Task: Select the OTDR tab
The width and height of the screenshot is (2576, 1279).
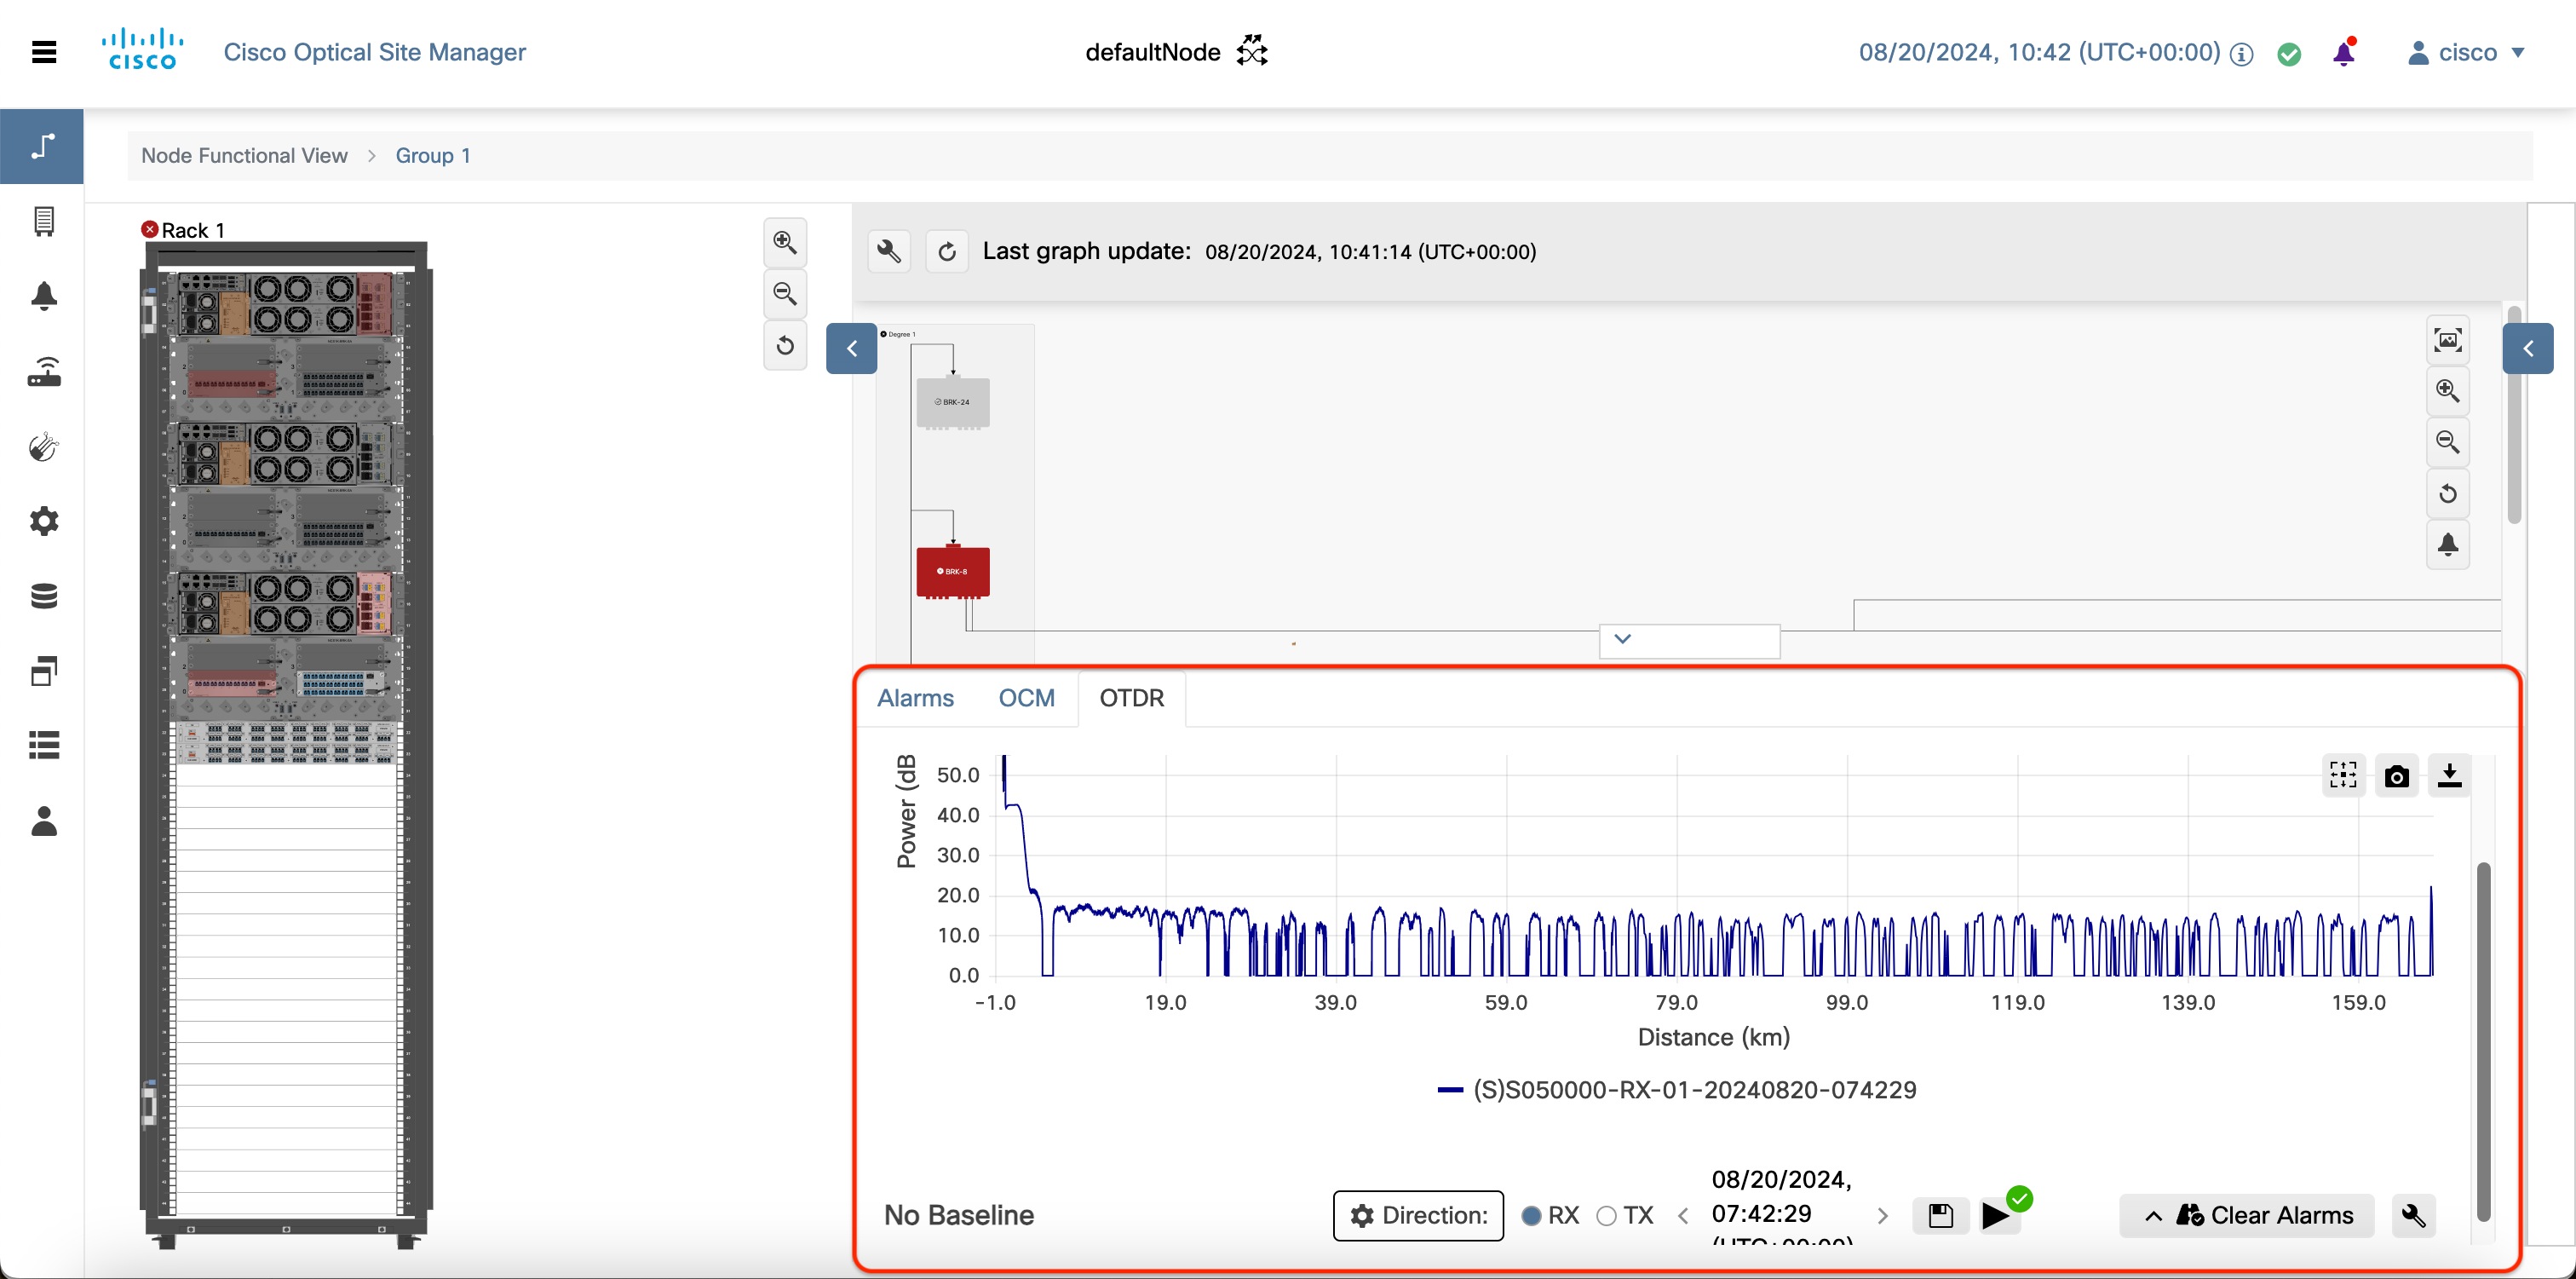Action: coord(1132,698)
